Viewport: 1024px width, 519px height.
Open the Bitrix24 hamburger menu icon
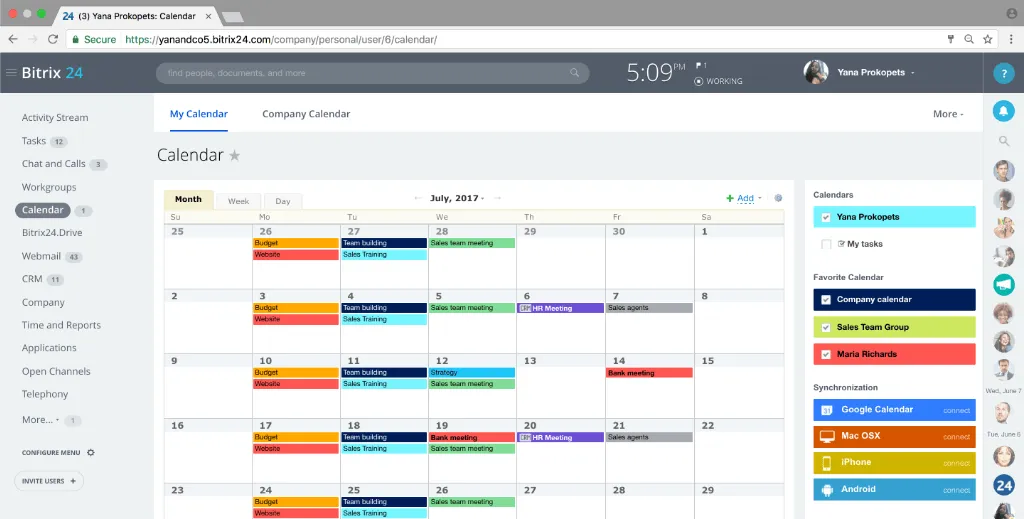(x=11, y=72)
